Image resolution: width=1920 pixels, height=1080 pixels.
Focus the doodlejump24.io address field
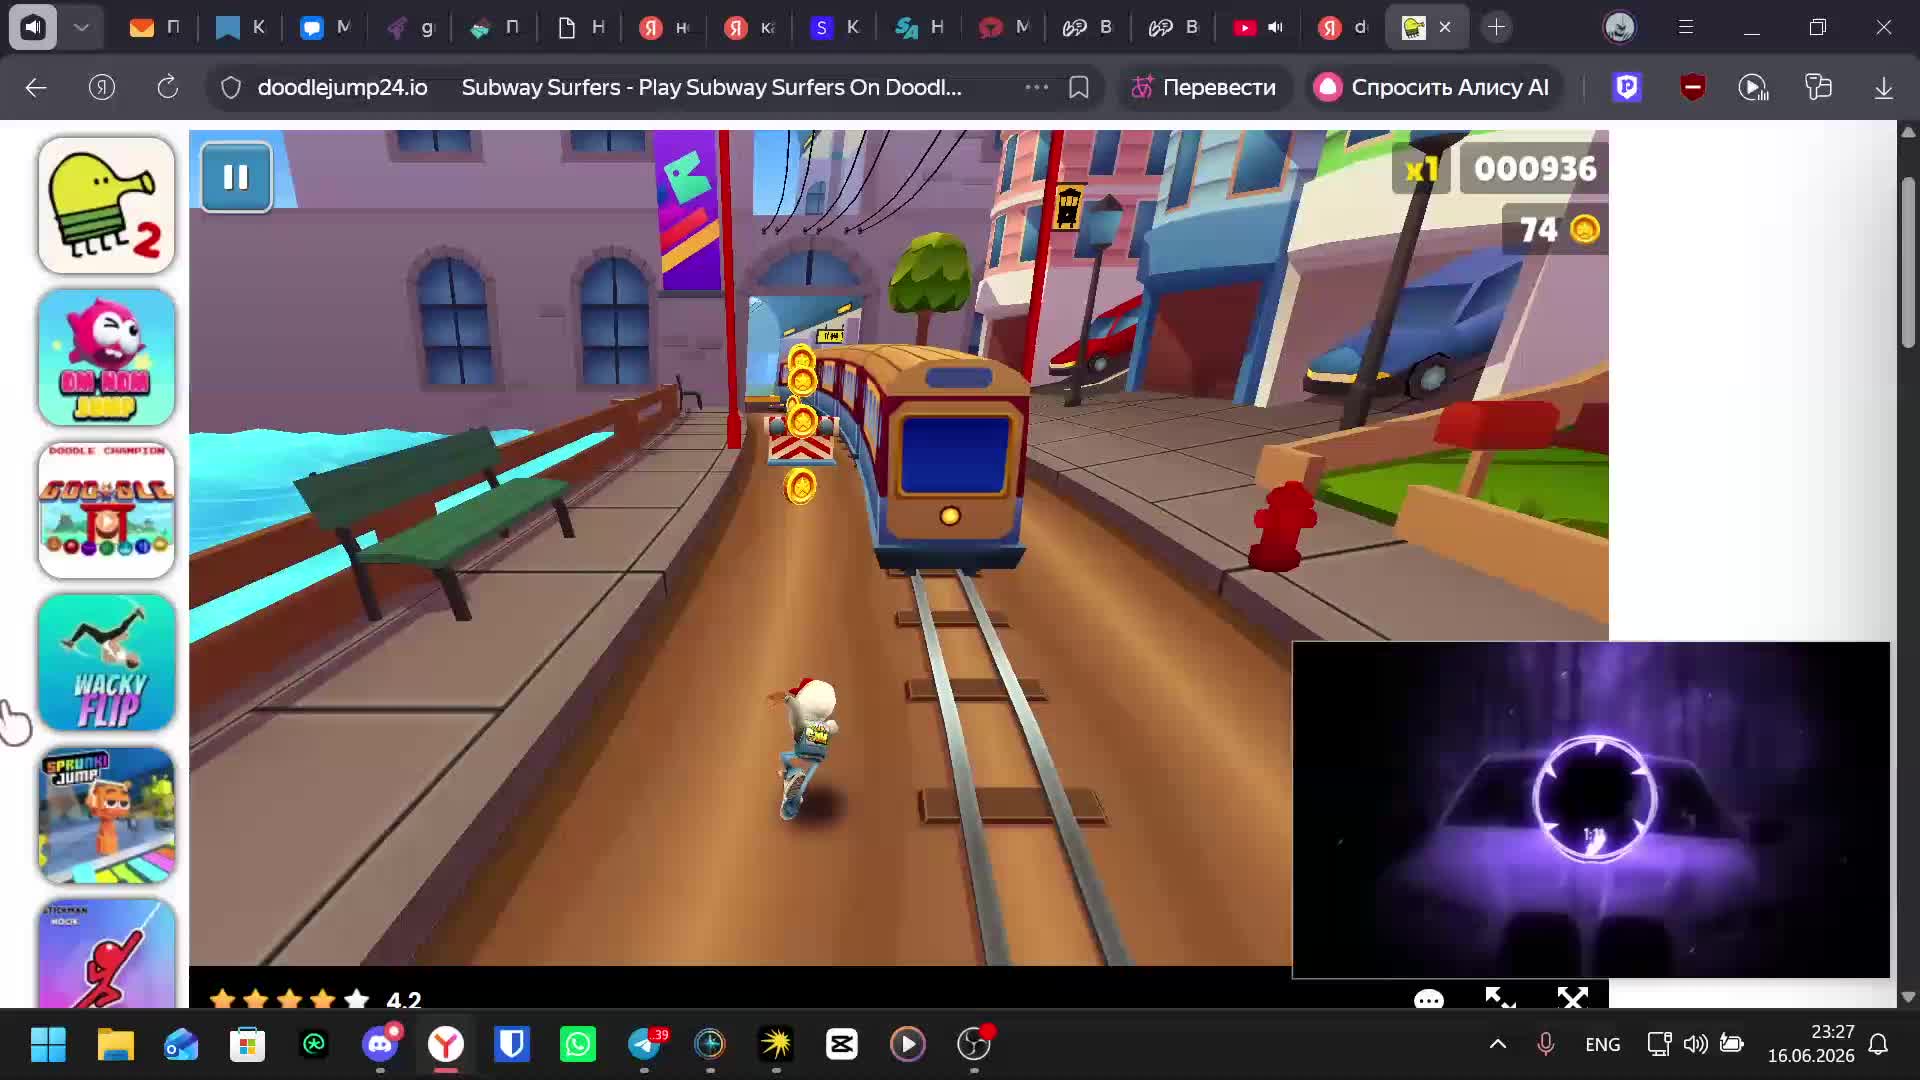342,88
